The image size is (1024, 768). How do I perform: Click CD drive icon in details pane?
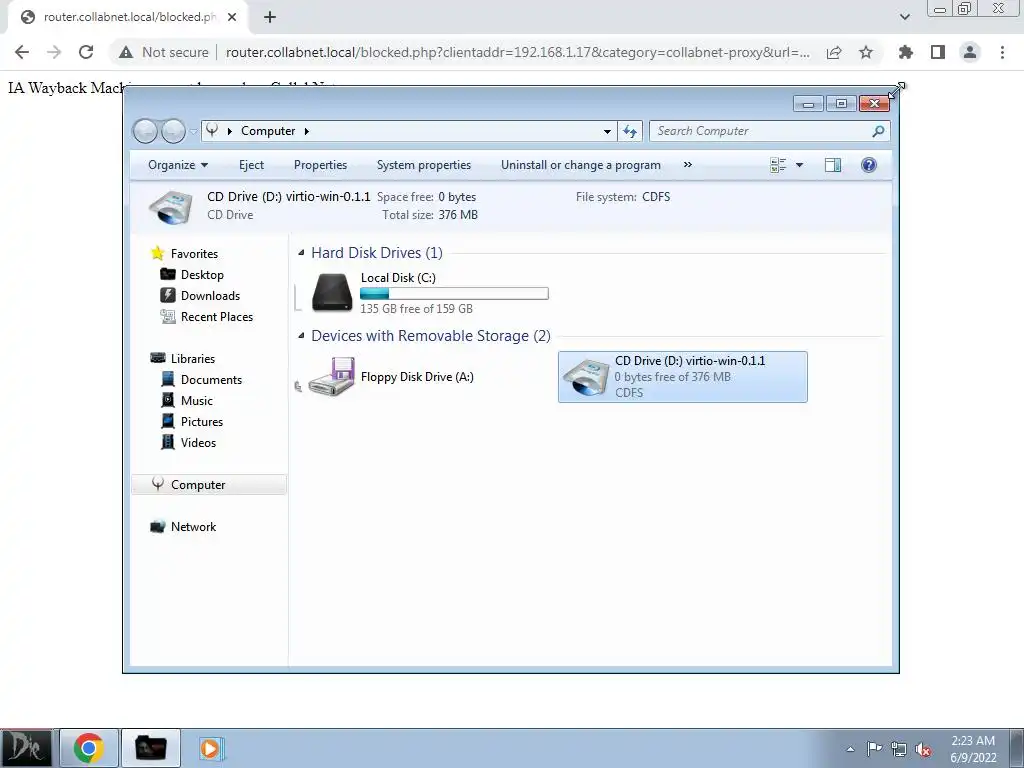point(170,207)
